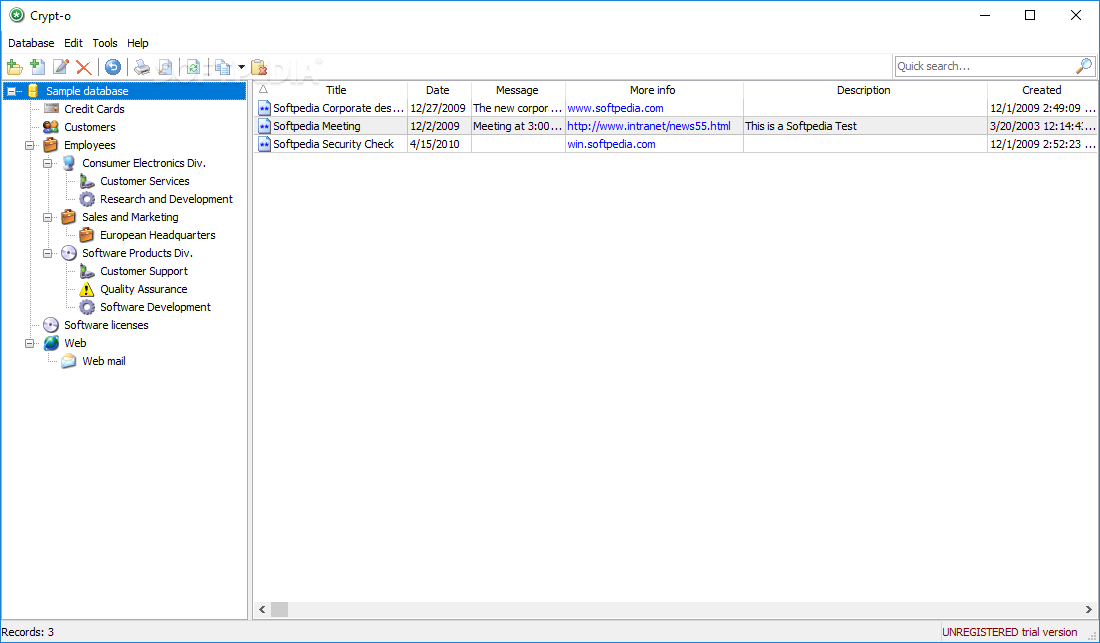Click the horizontal scrollbar right arrow
Screen dimensions: 1100x643
[x=1089, y=609]
